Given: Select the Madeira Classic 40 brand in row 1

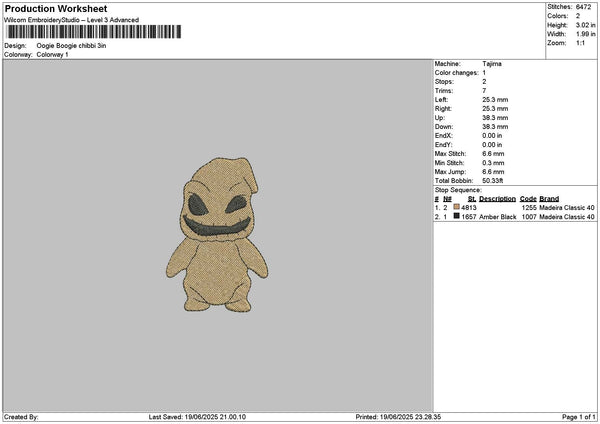Looking at the screenshot, I should point(568,207).
